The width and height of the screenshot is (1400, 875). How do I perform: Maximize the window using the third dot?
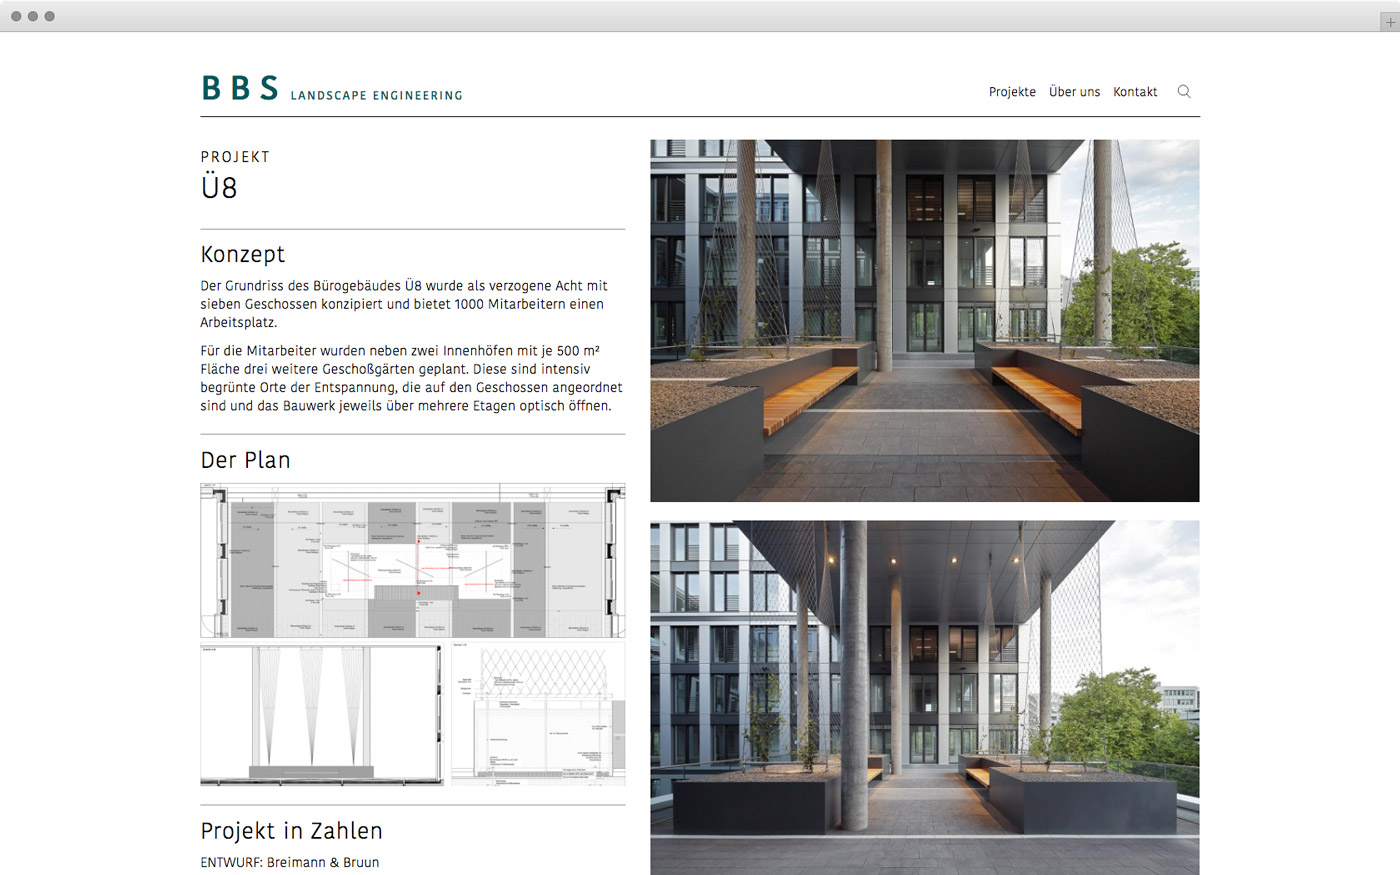[50, 17]
